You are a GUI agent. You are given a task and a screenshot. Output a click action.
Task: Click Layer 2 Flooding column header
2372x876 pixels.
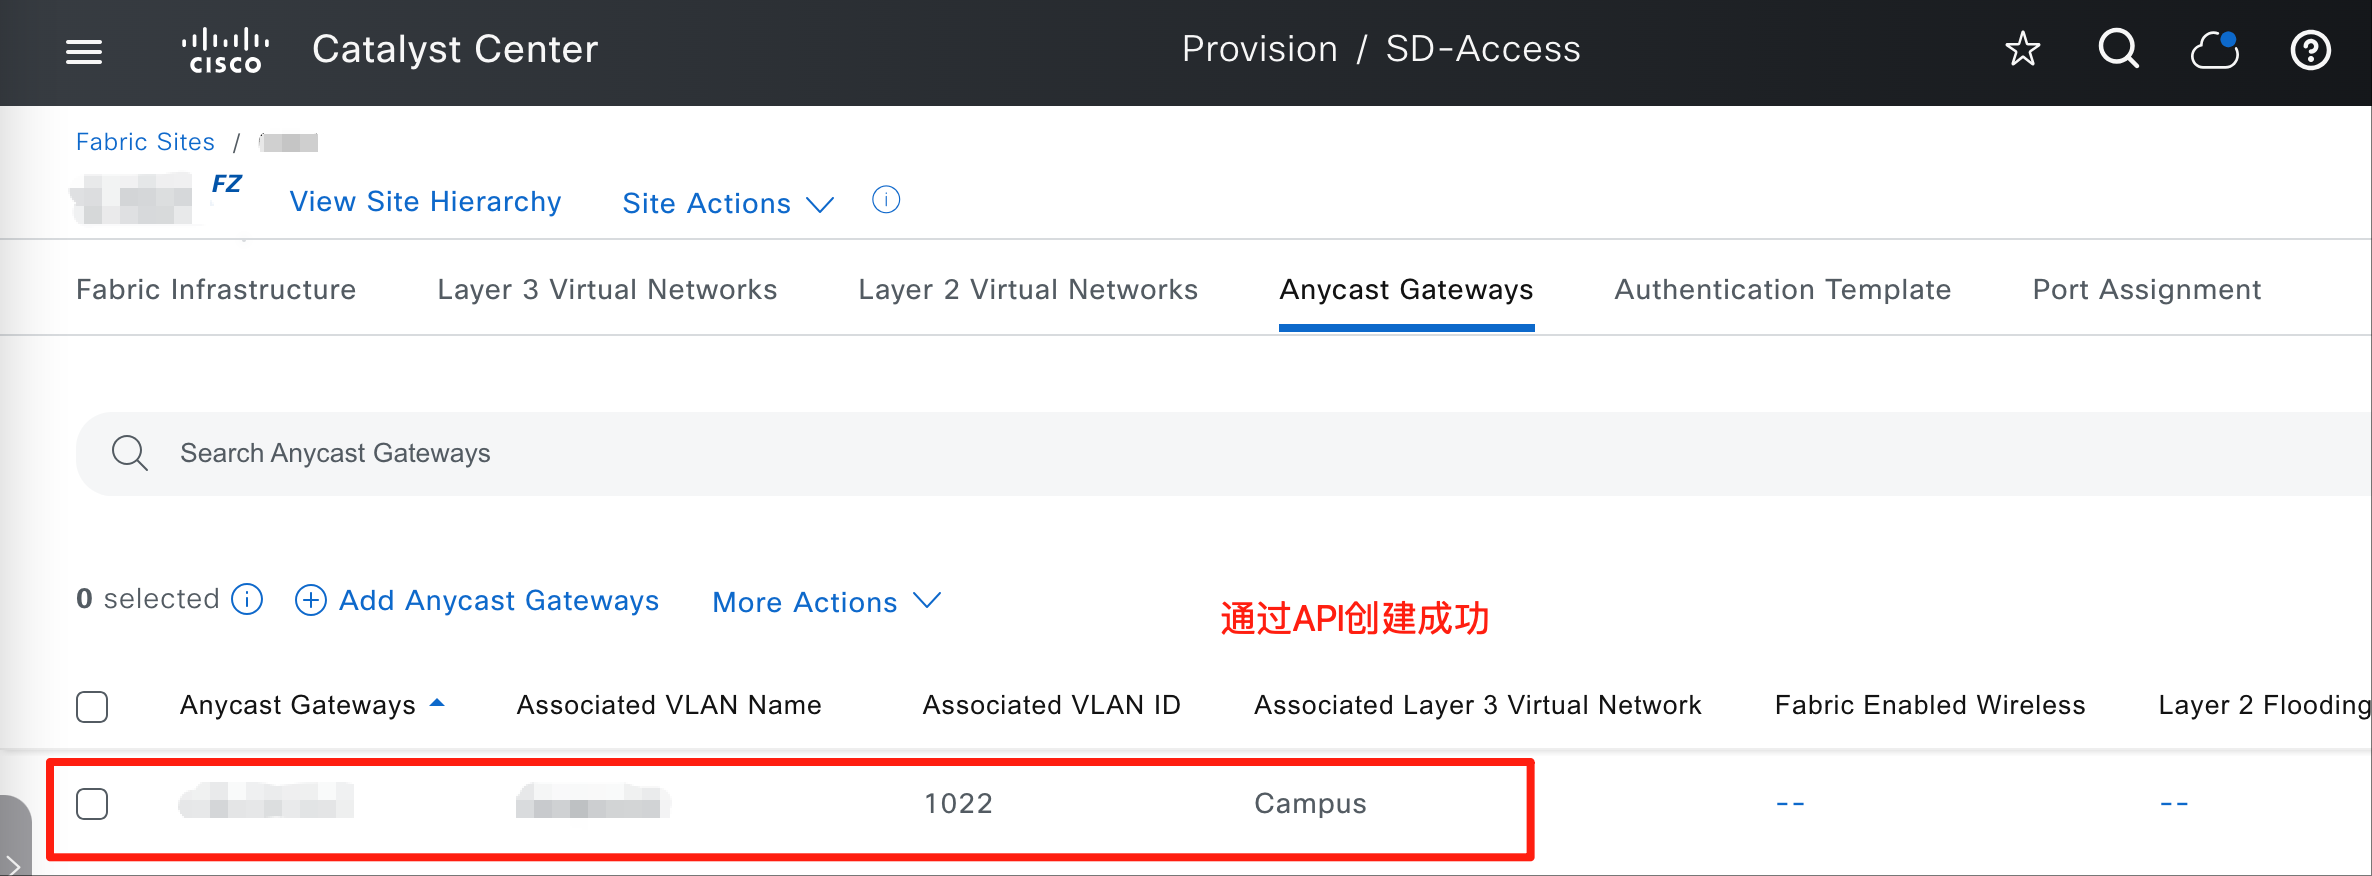[x=2265, y=705]
